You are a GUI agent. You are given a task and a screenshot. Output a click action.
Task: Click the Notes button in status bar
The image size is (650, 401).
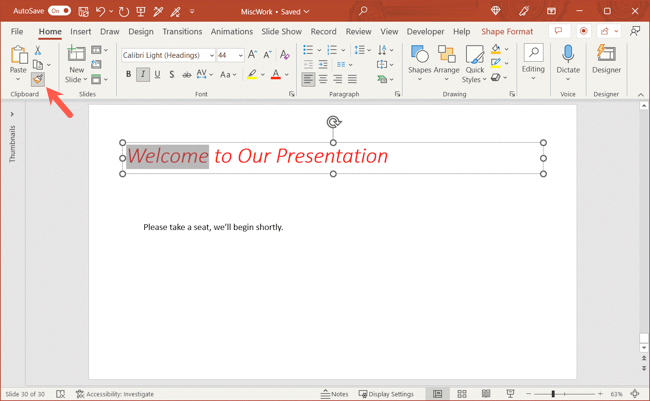click(337, 394)
